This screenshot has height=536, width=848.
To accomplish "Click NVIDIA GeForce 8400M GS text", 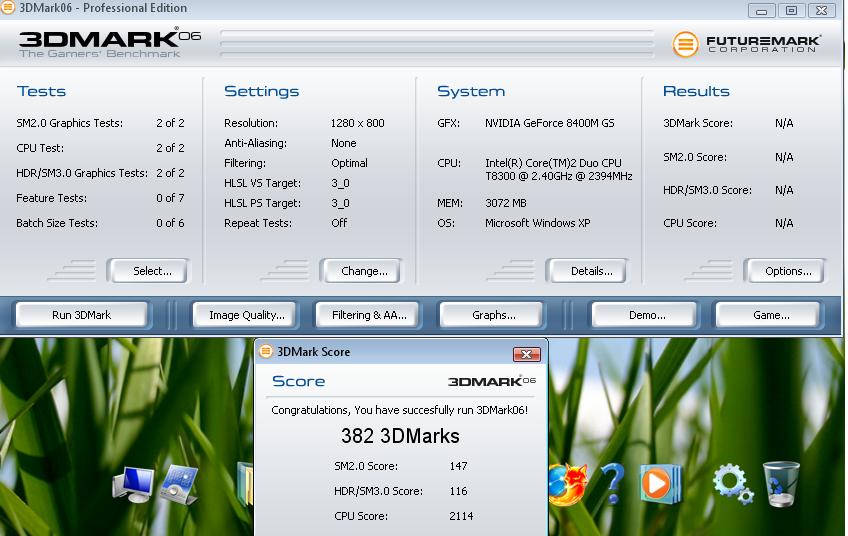I will click(x=549, y=123).
